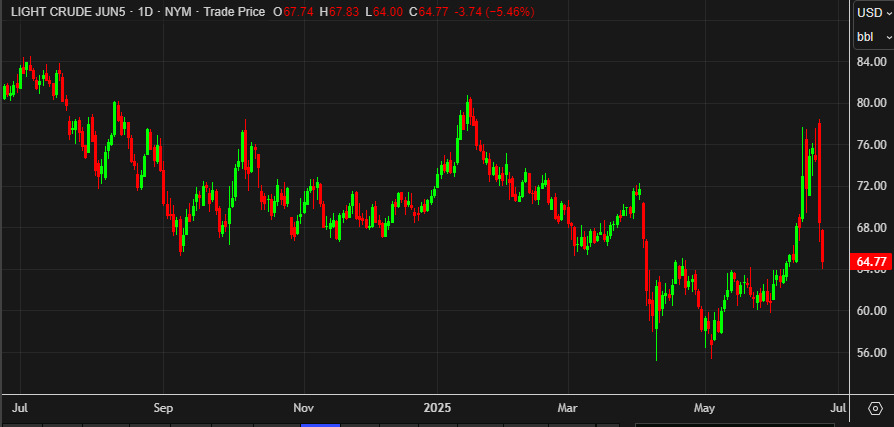Click the 76.00 price axis label
894x427 pixels.
(871, 144)
